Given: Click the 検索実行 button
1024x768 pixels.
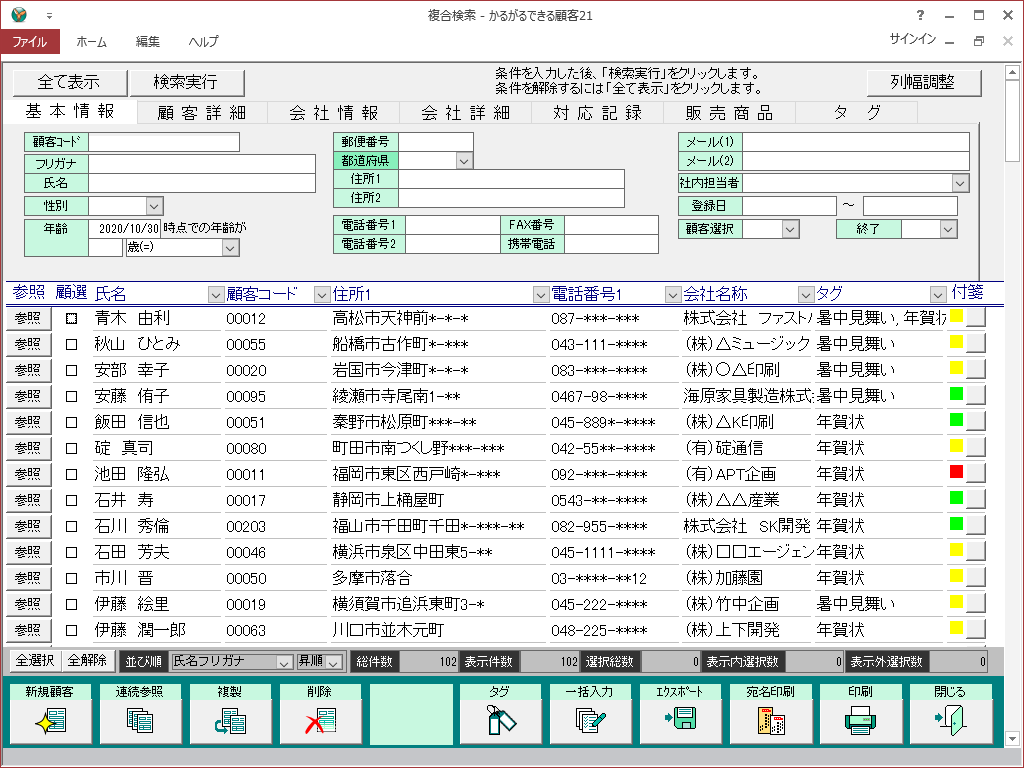Looking at the screenshot, I should [x=187, y=82].
